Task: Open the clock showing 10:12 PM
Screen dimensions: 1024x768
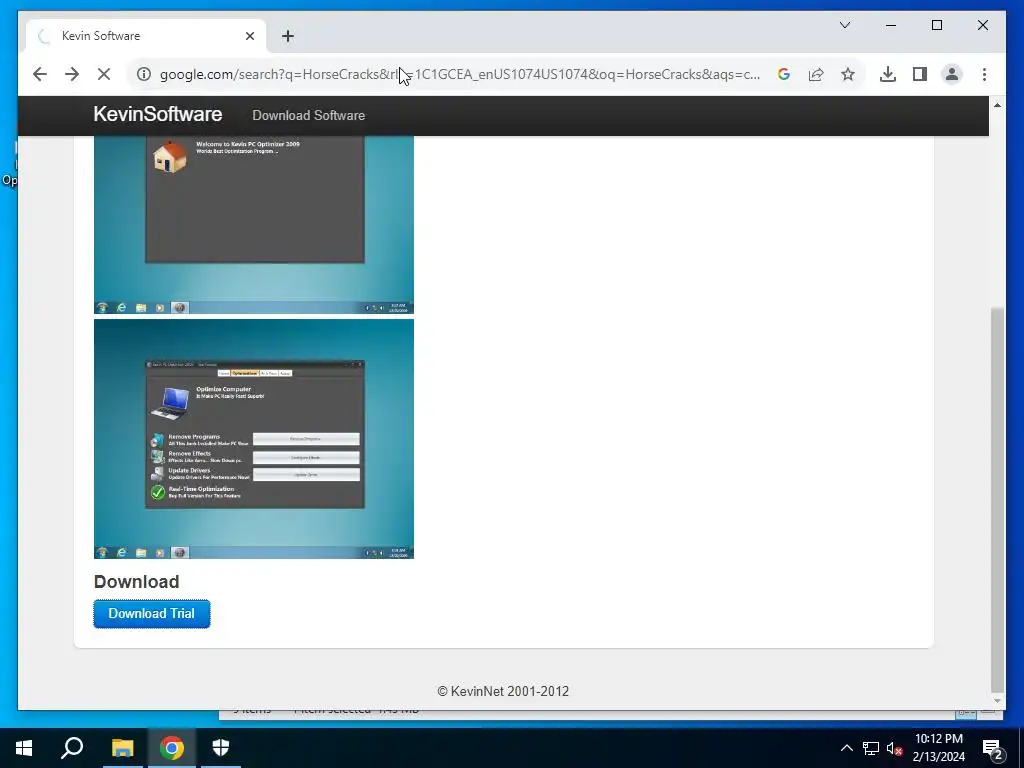Action: coord(938,748)
